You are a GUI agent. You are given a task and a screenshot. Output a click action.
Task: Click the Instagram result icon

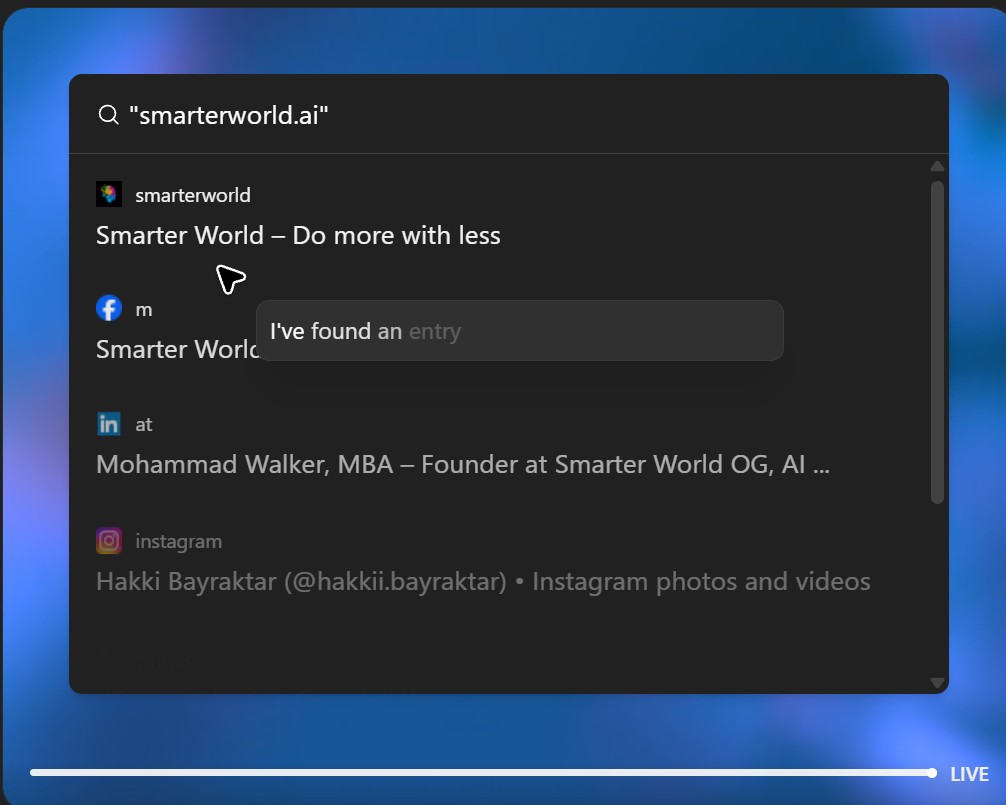[x=109, y=541]
